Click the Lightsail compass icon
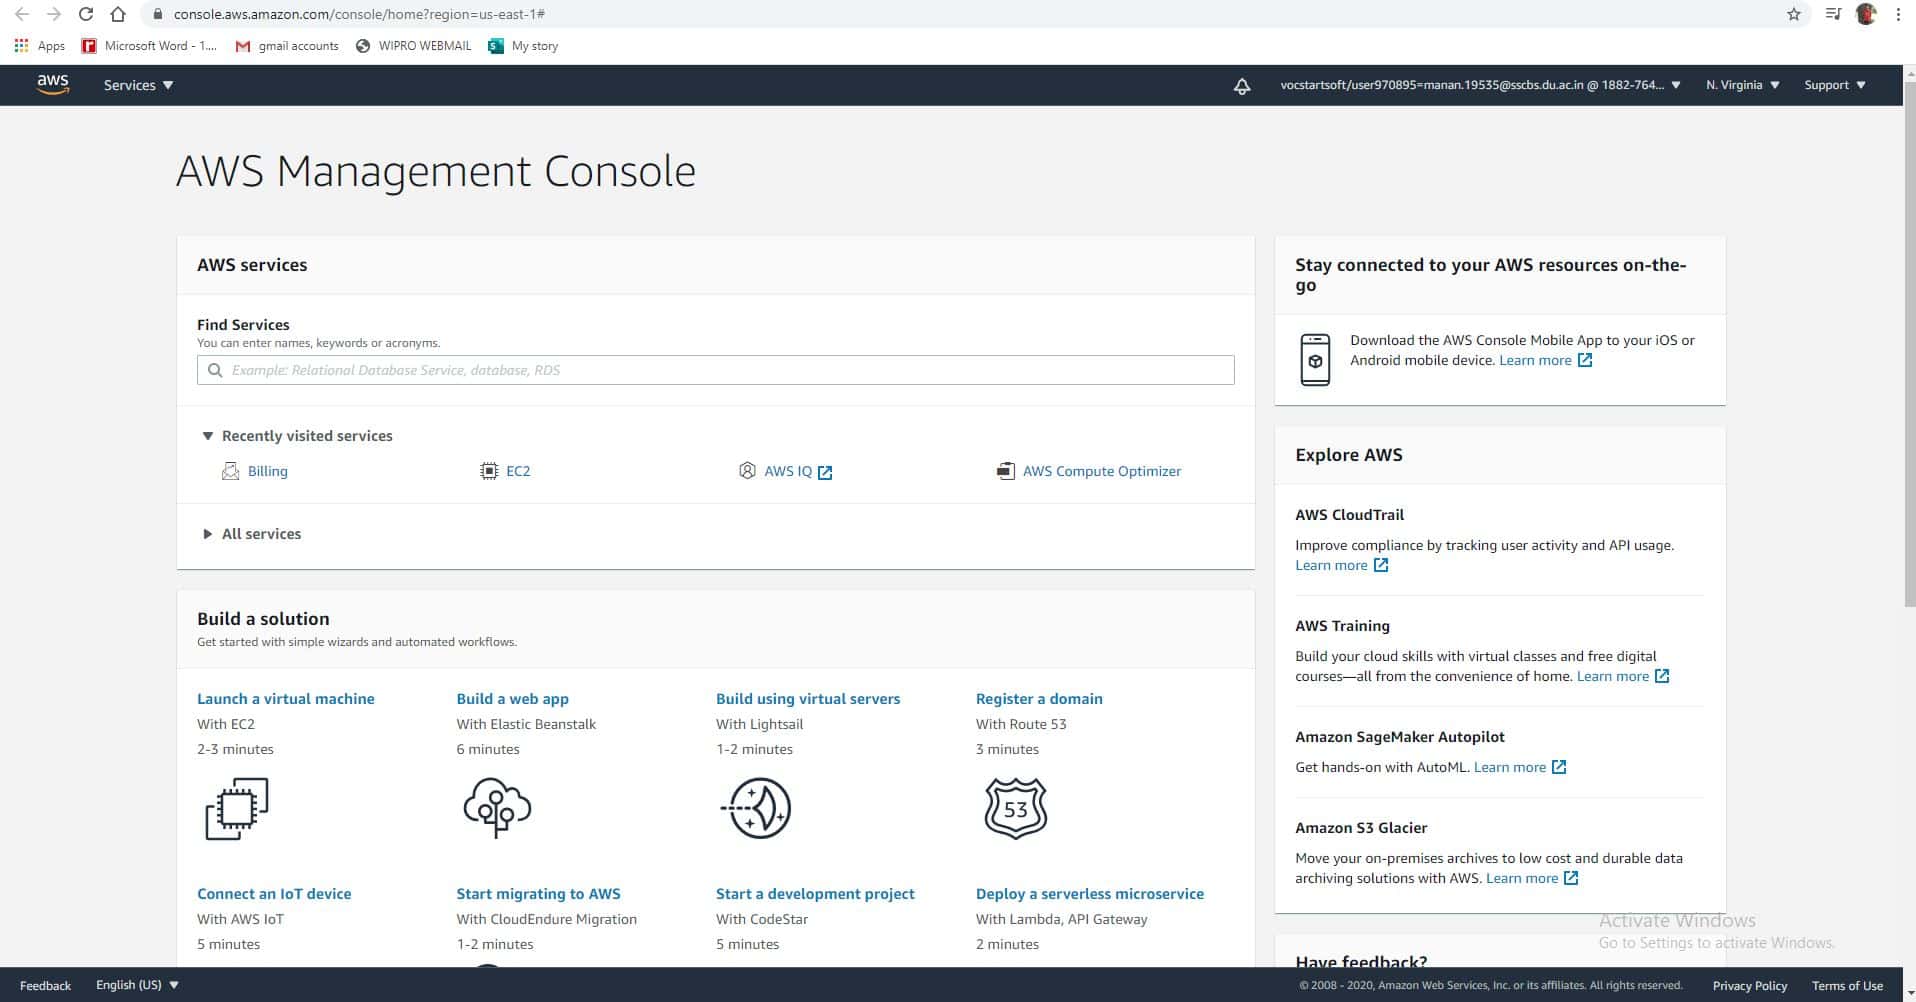The height and width of the screenshot is (1002, 1916). 757,808
